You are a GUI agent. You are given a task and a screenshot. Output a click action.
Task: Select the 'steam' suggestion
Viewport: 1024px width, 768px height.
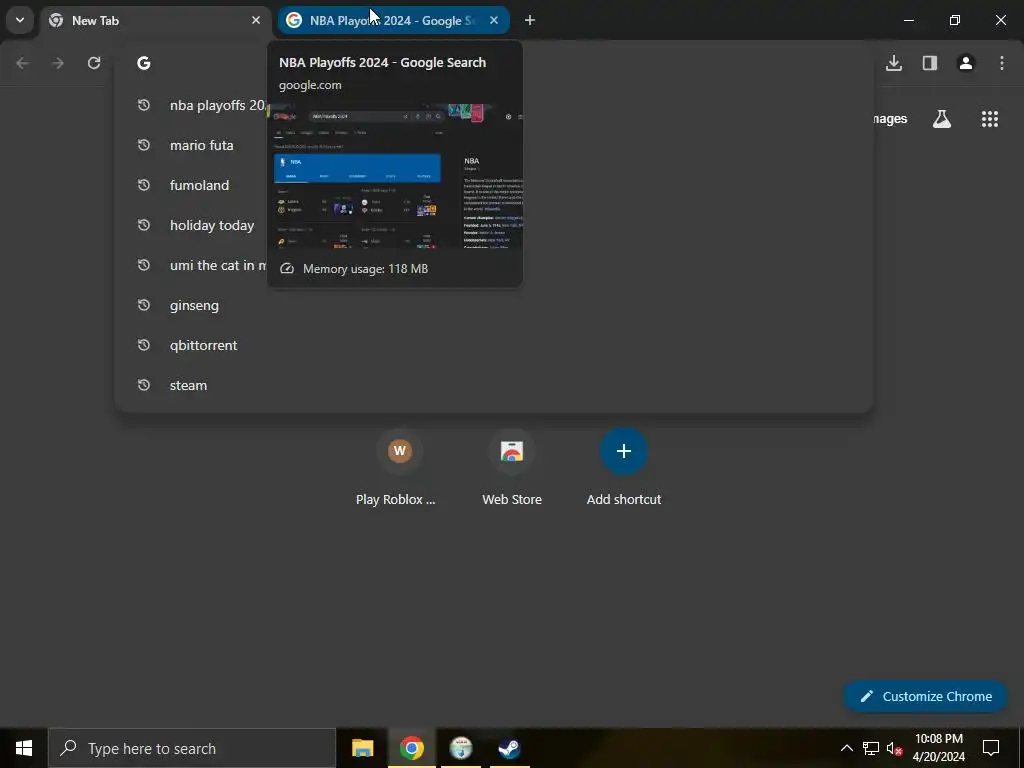click(494, 385)
